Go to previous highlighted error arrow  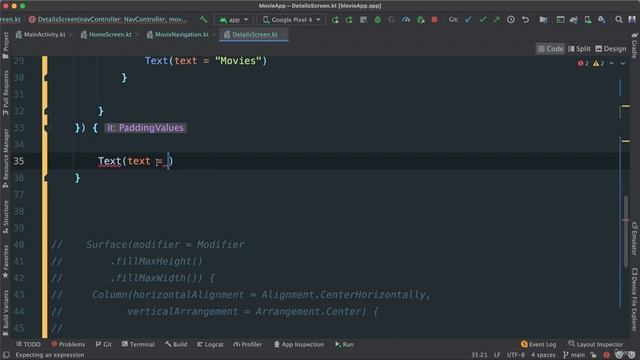[611, 63]
